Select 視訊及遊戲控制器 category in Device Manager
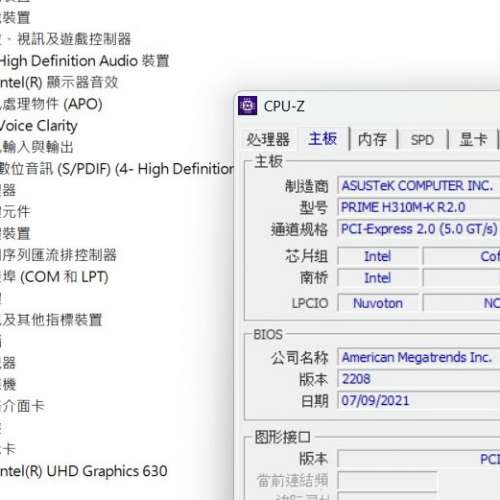 click(66, 39)
